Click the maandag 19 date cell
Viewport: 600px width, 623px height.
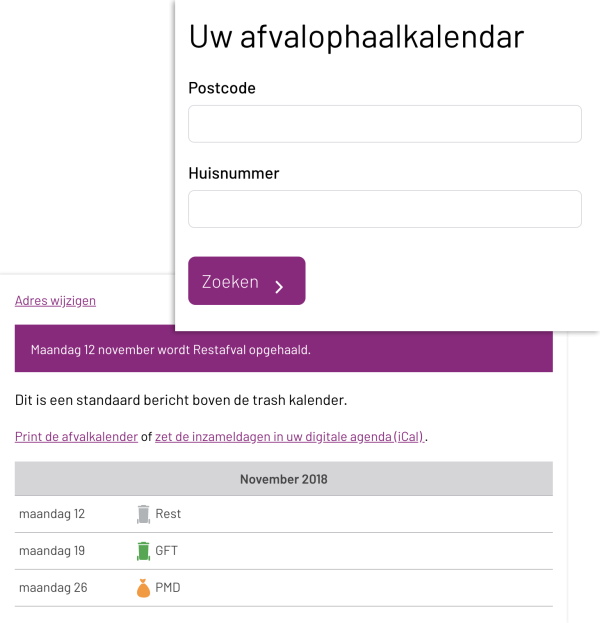[52, 551]
